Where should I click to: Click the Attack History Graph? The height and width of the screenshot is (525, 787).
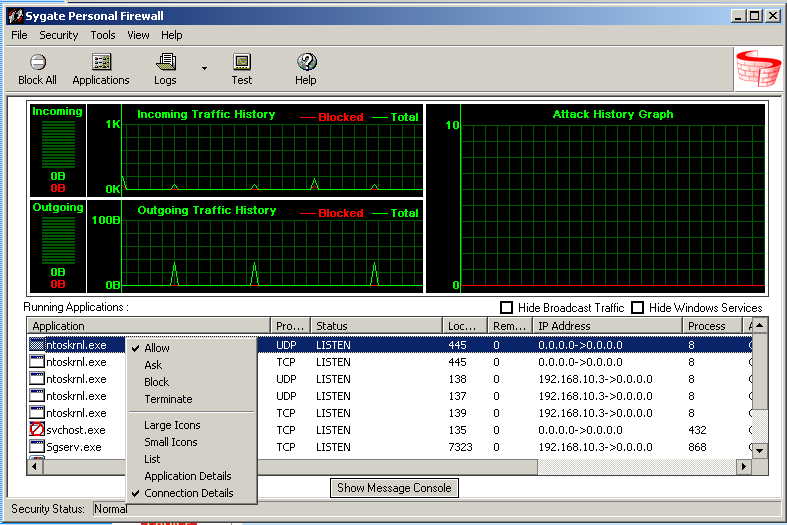point(596,198)
